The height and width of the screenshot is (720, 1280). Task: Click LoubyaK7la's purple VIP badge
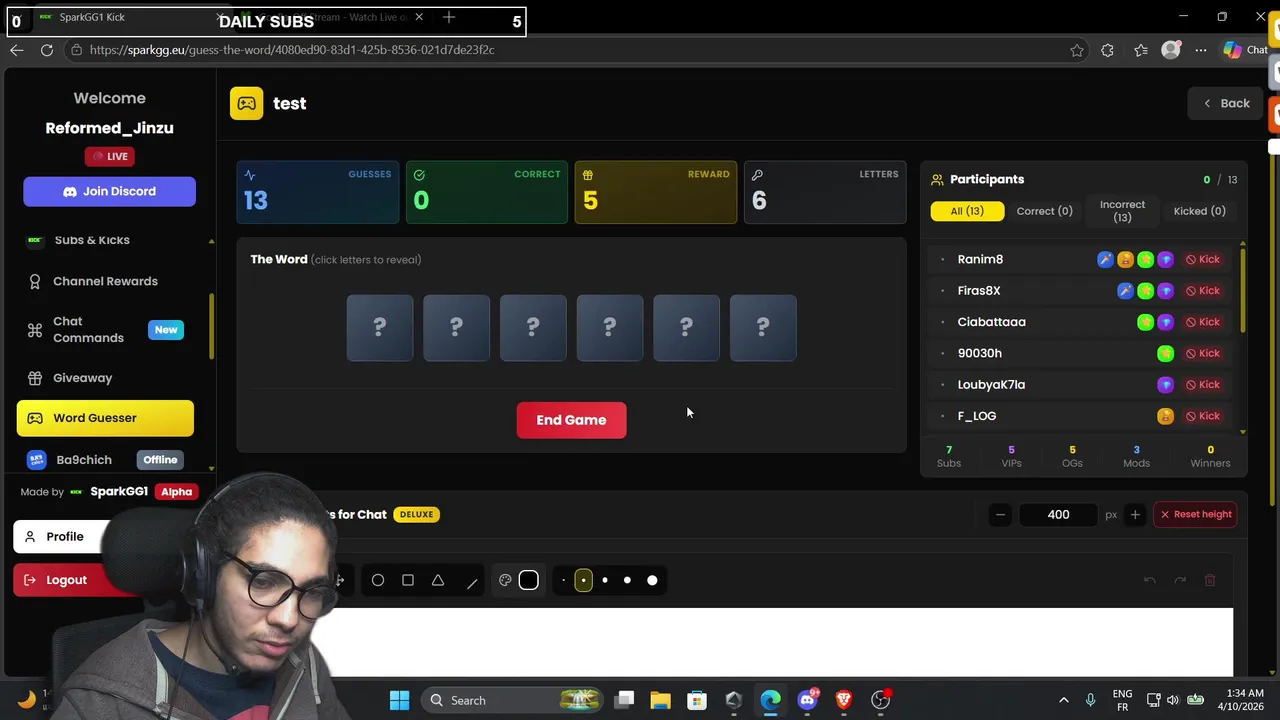(1165, 385)
